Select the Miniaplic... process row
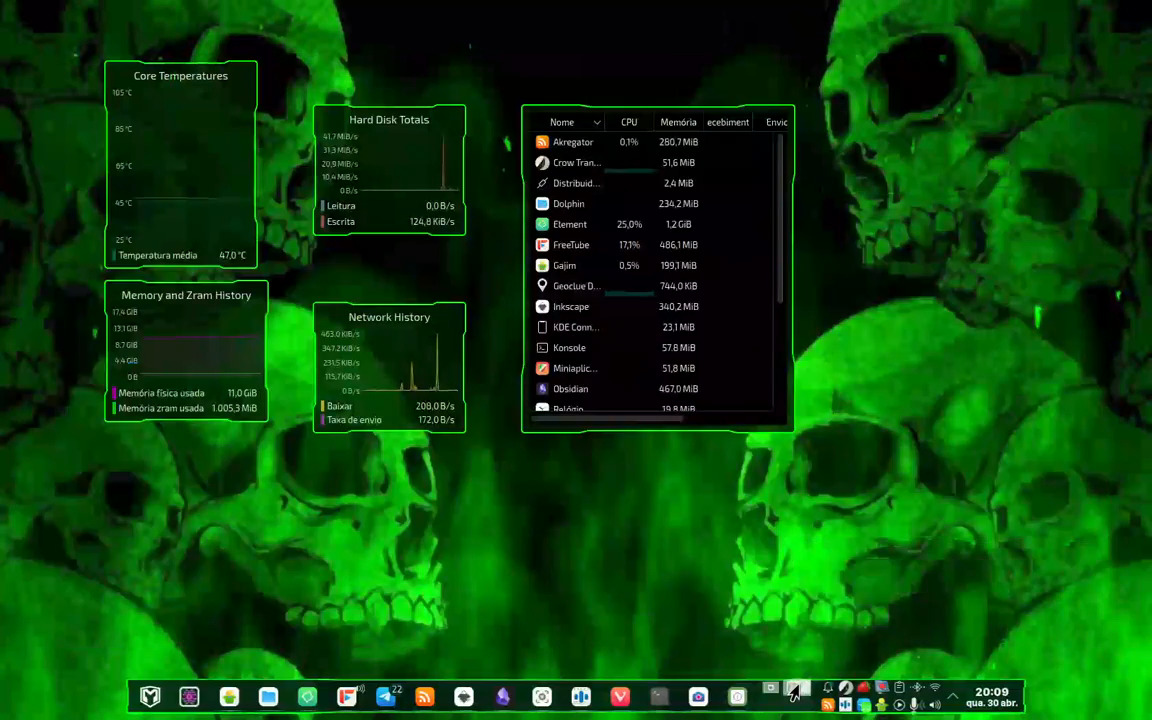Screen dimensions: 1152x720 tap(652, 368)
